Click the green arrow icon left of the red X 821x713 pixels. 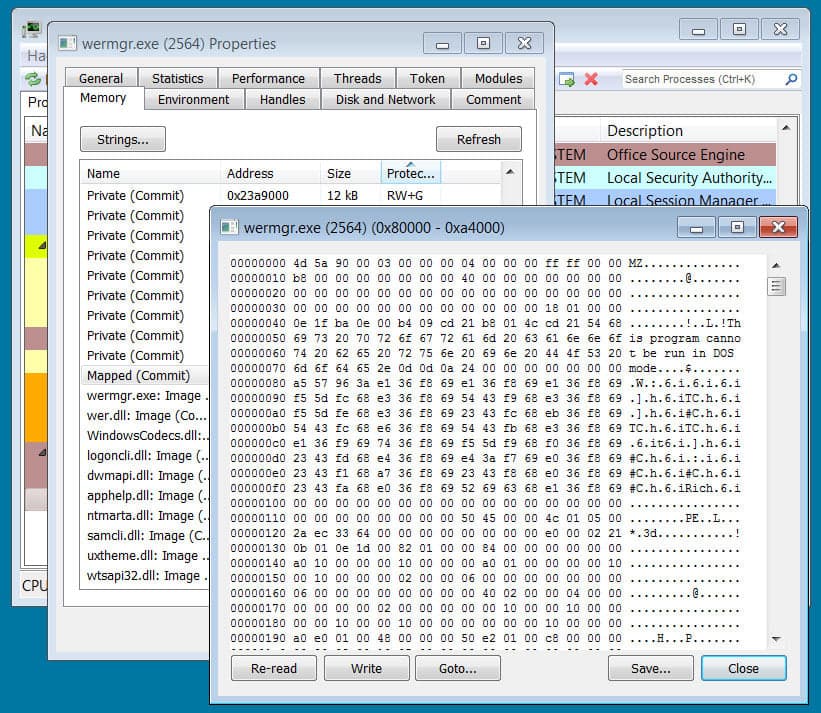[565, 79]
